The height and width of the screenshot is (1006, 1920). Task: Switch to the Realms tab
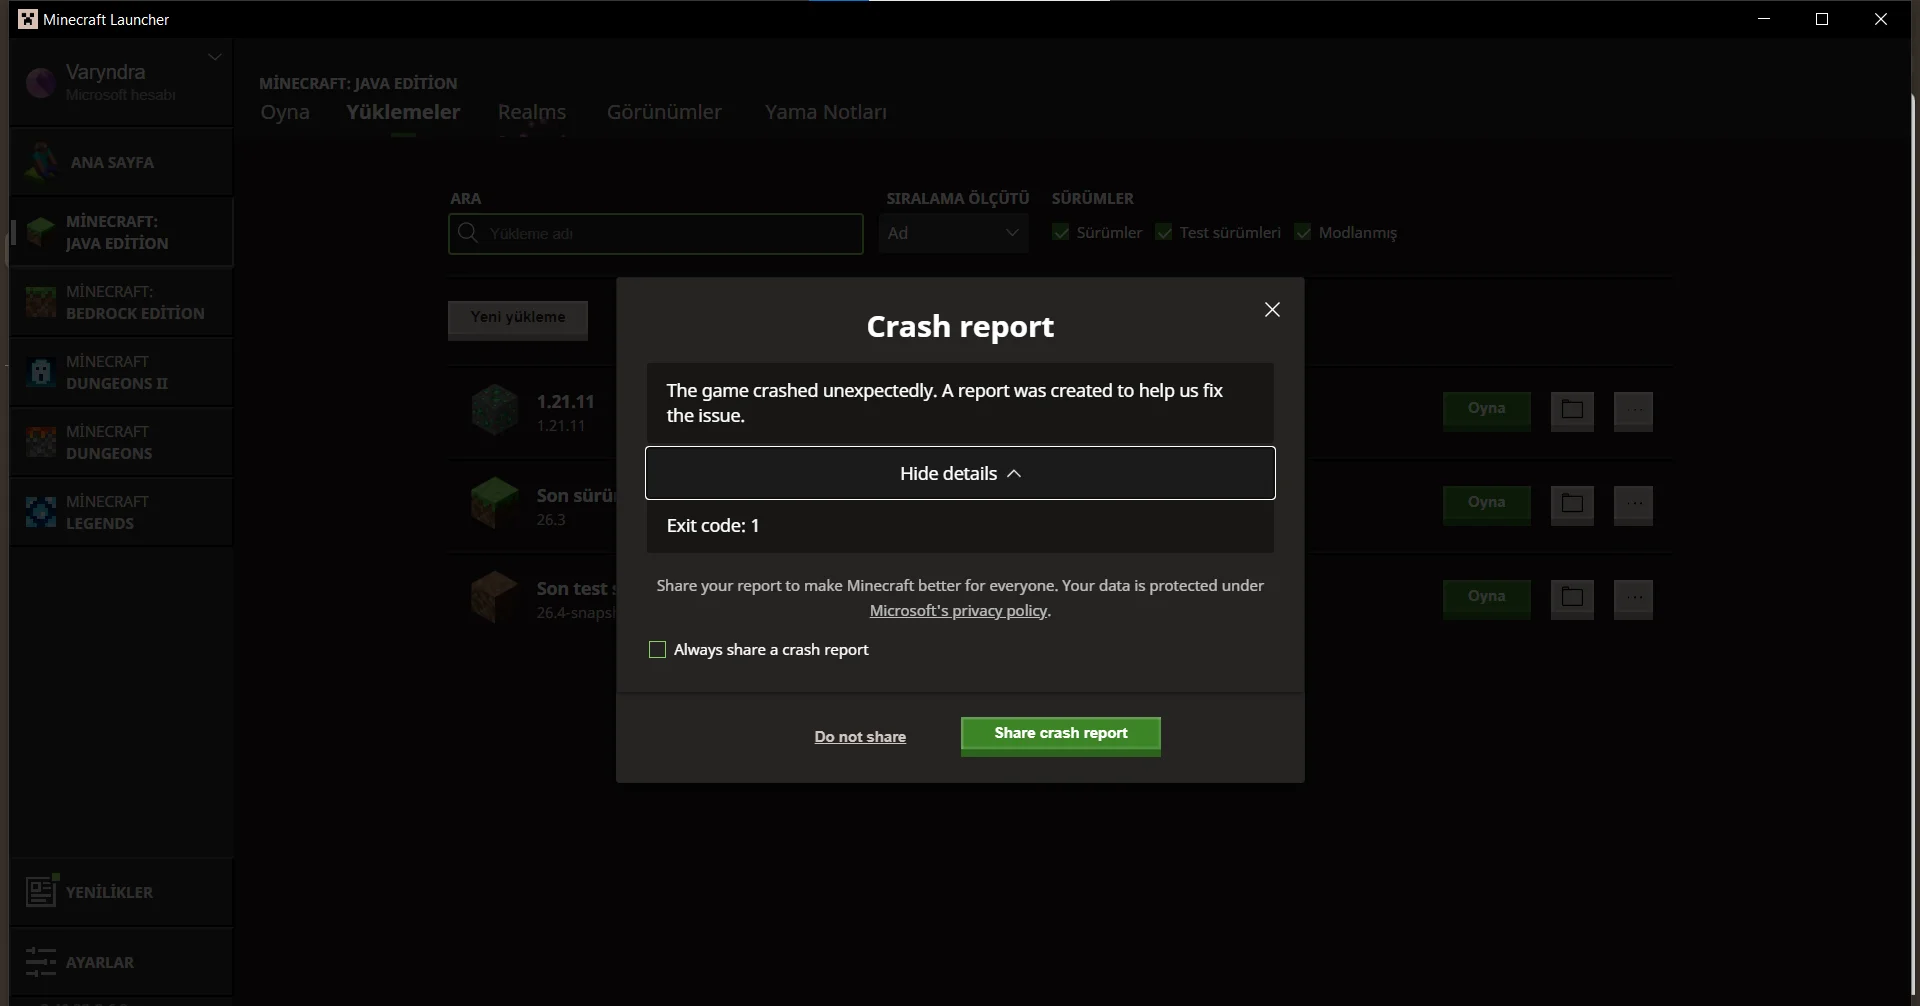532,112
